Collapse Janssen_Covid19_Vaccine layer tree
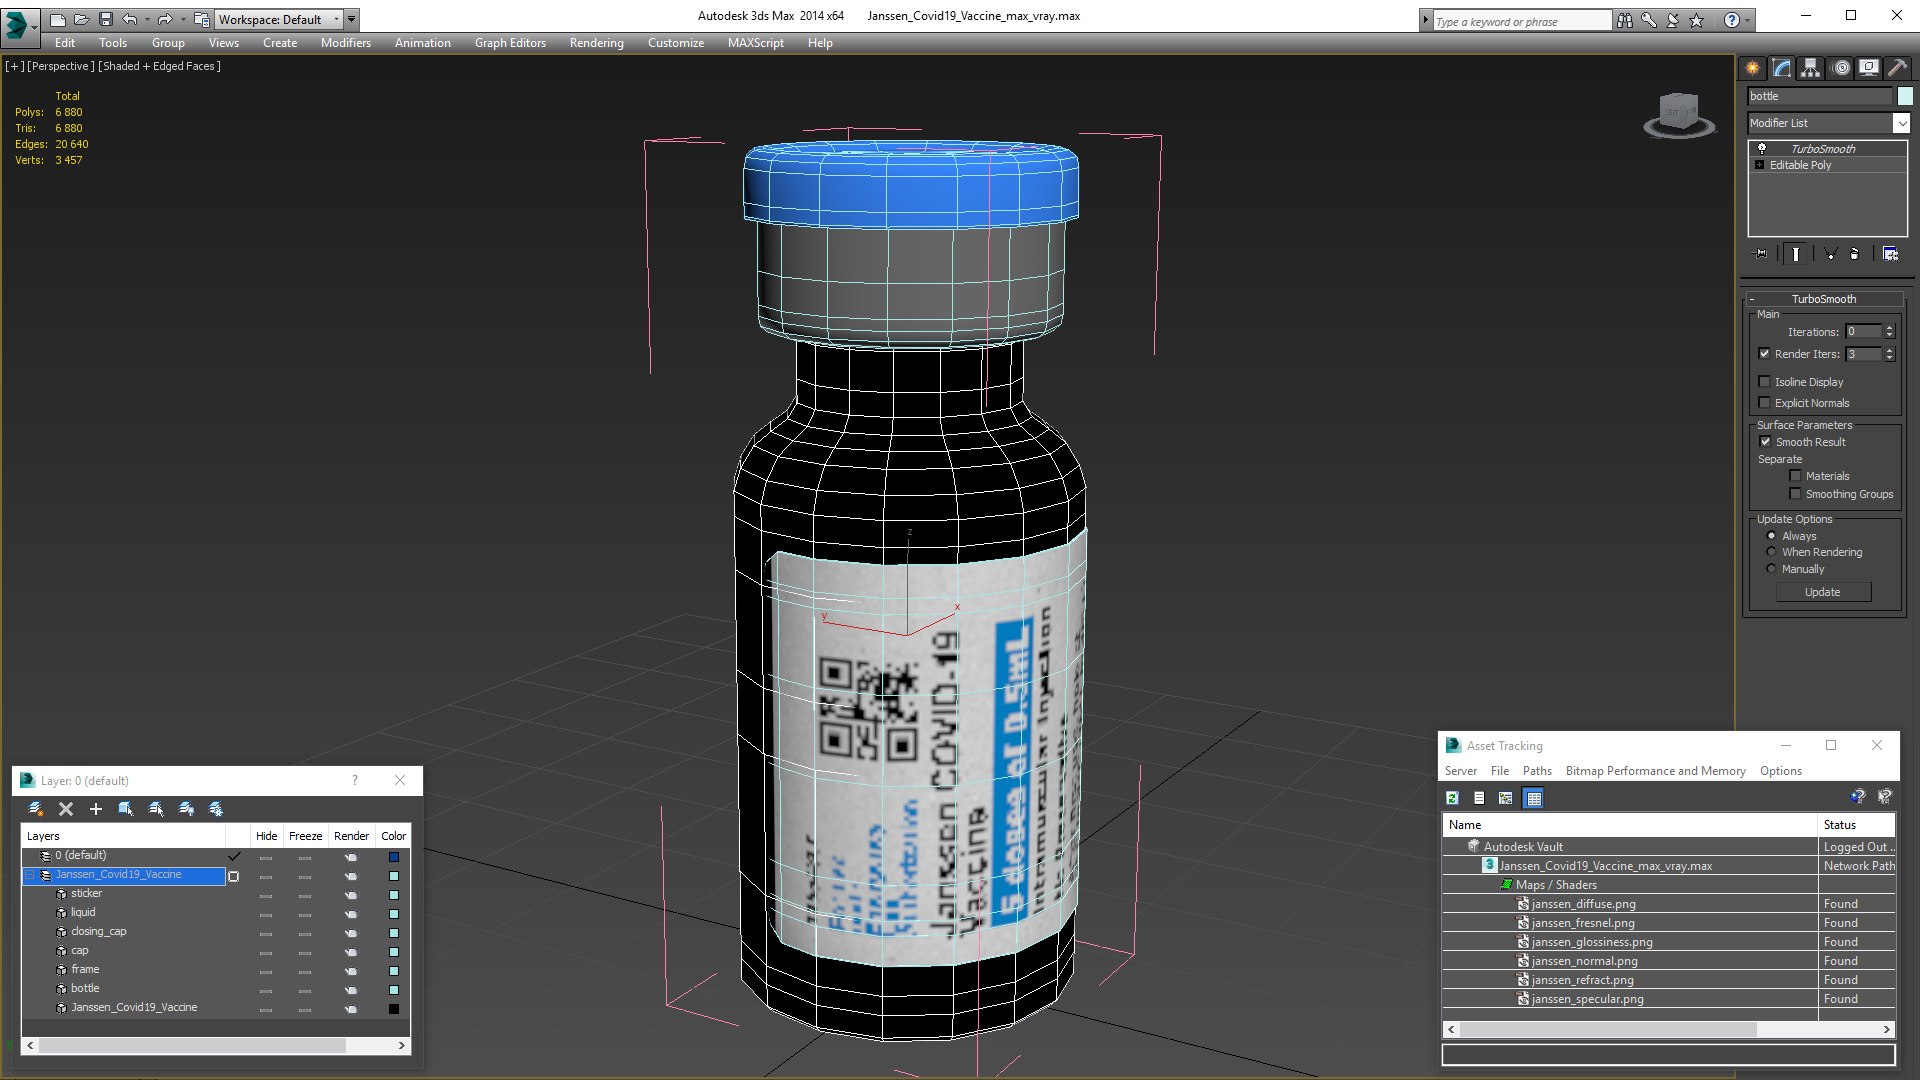 (29, 875)
